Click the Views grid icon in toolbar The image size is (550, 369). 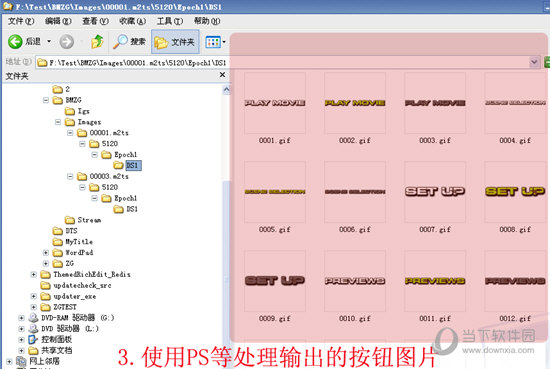(213, 42)
